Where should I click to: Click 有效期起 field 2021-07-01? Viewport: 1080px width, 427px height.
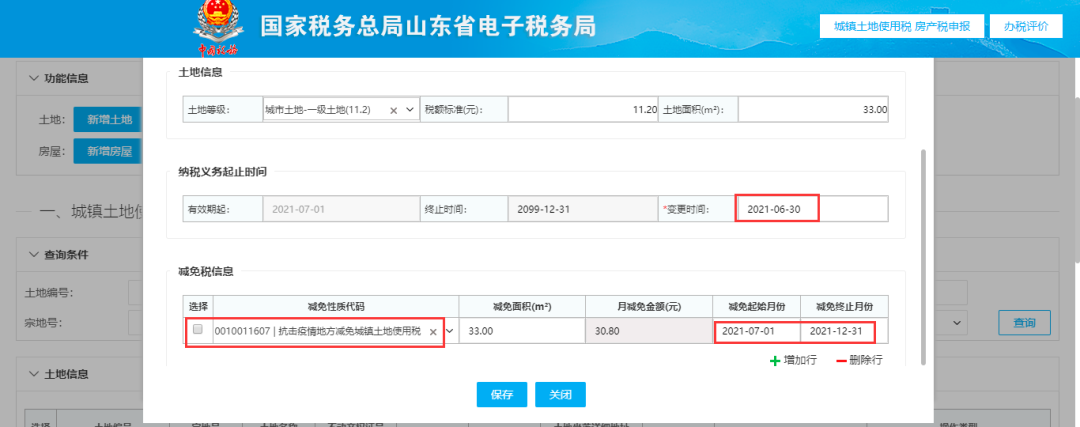341,209
